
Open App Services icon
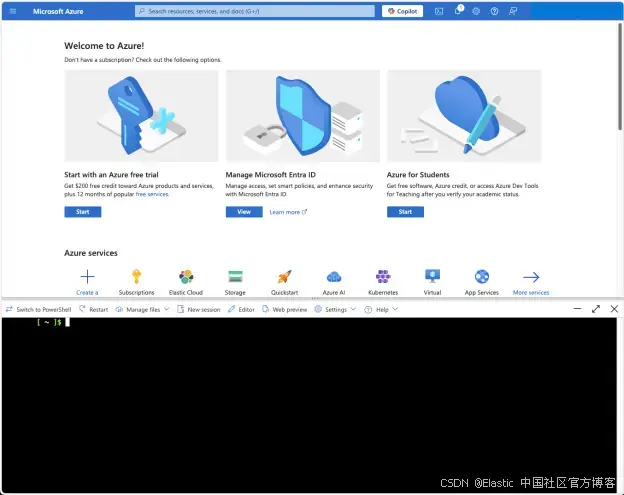(482, 277)
